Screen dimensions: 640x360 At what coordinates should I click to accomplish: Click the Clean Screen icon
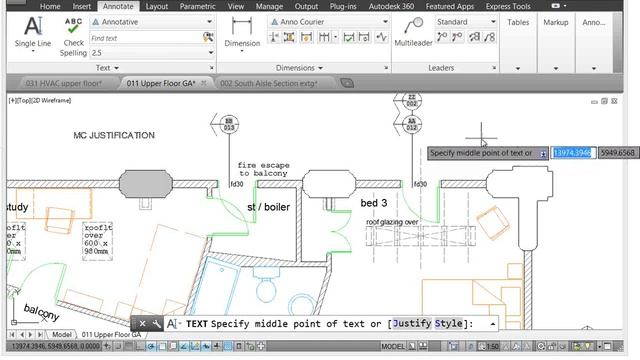coord(608,347)
